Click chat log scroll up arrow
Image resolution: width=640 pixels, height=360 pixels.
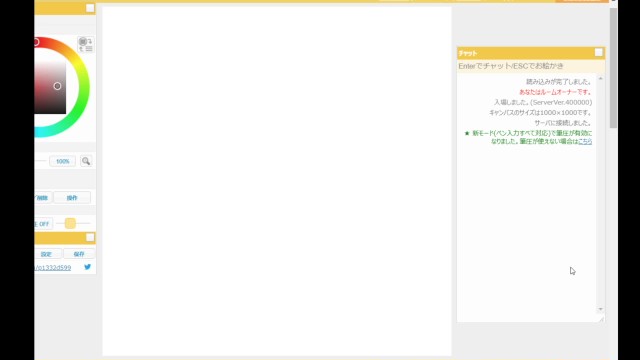click(x=600, y=78)
